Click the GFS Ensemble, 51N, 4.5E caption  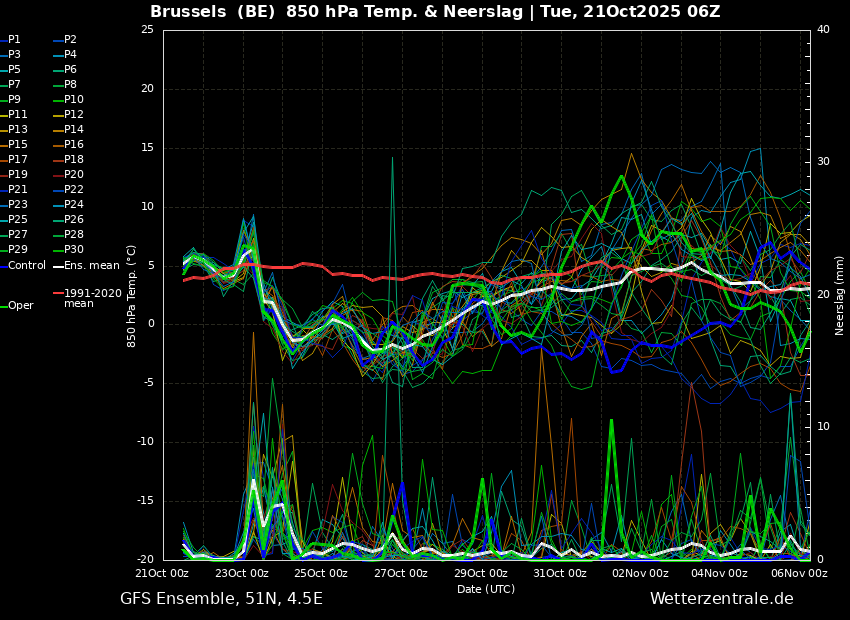221,599
